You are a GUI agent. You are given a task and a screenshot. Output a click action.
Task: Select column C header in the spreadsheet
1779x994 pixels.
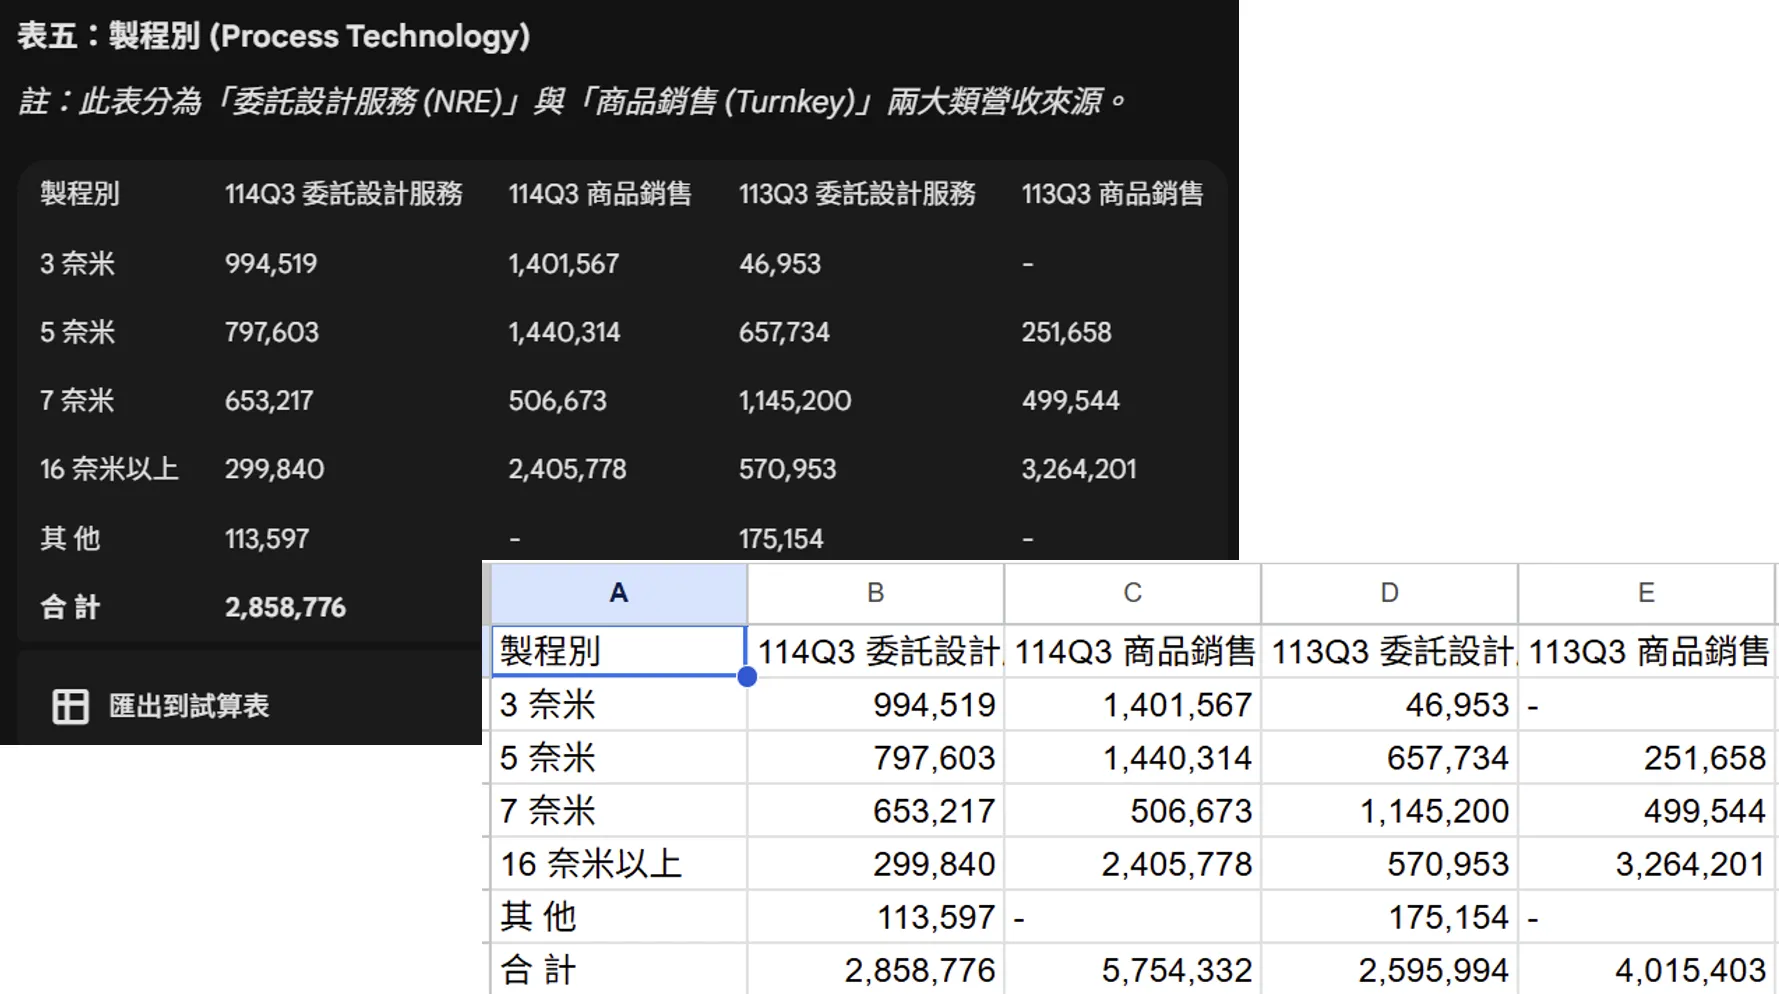pyautogui.click(x=1132, y=593)
